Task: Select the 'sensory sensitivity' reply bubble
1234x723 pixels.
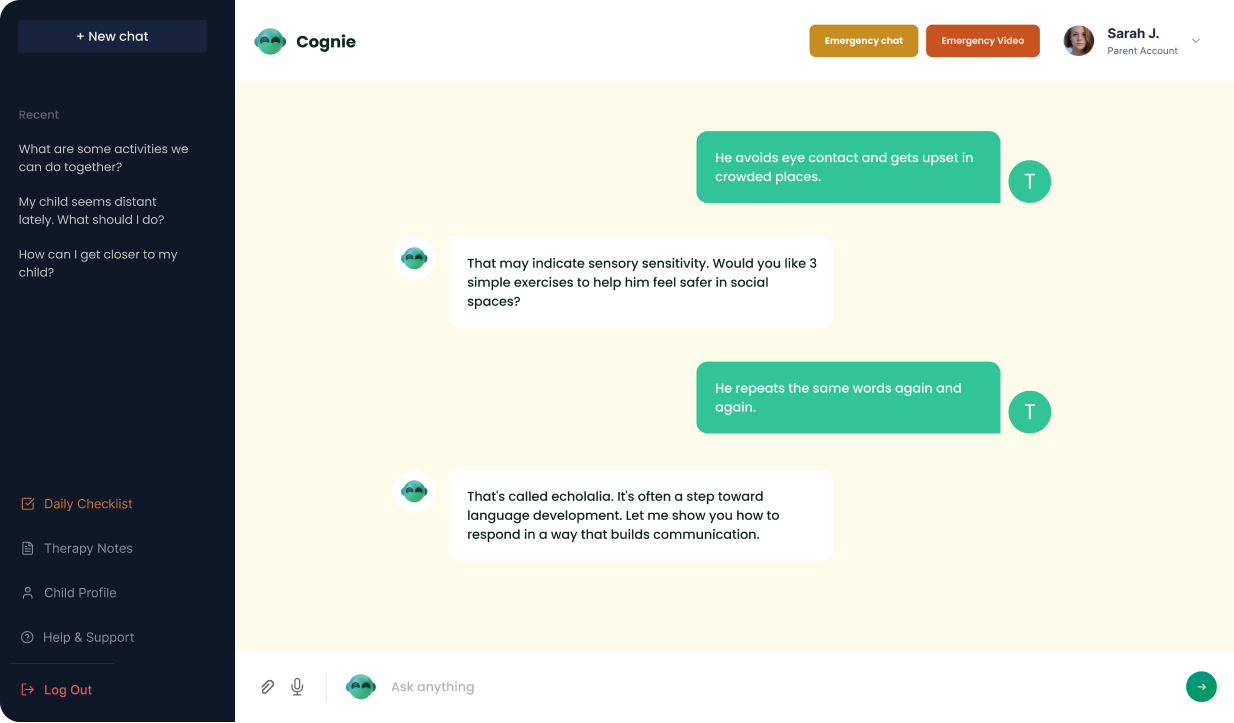Action: (640, 282)
